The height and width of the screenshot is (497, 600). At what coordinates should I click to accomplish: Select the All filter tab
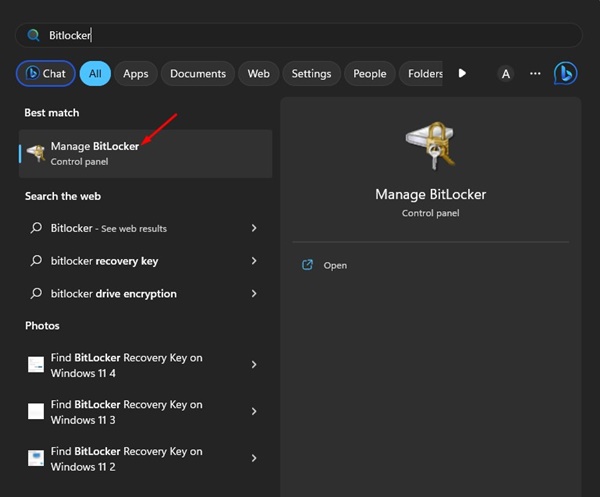click(x=95, y=73)
